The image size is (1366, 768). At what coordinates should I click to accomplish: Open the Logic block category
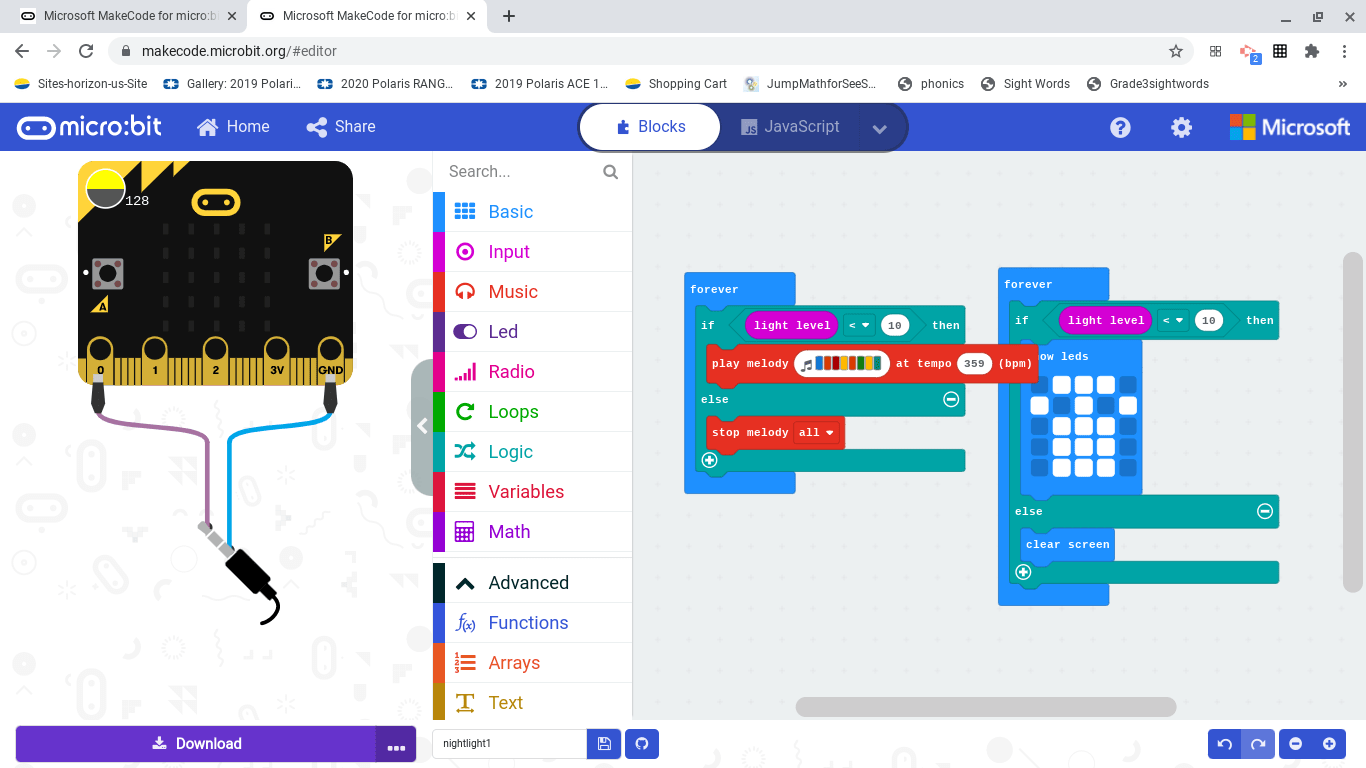508,451
